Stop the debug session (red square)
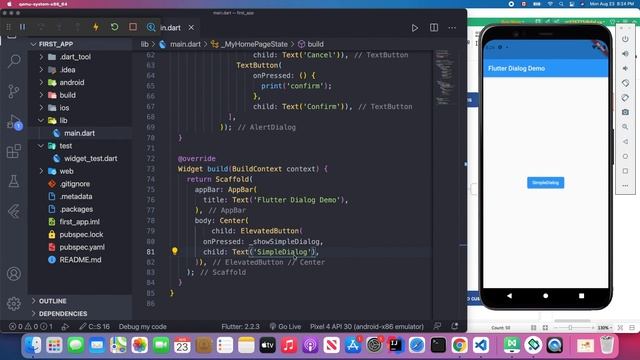The image size is (640, 360). point(133,27)
